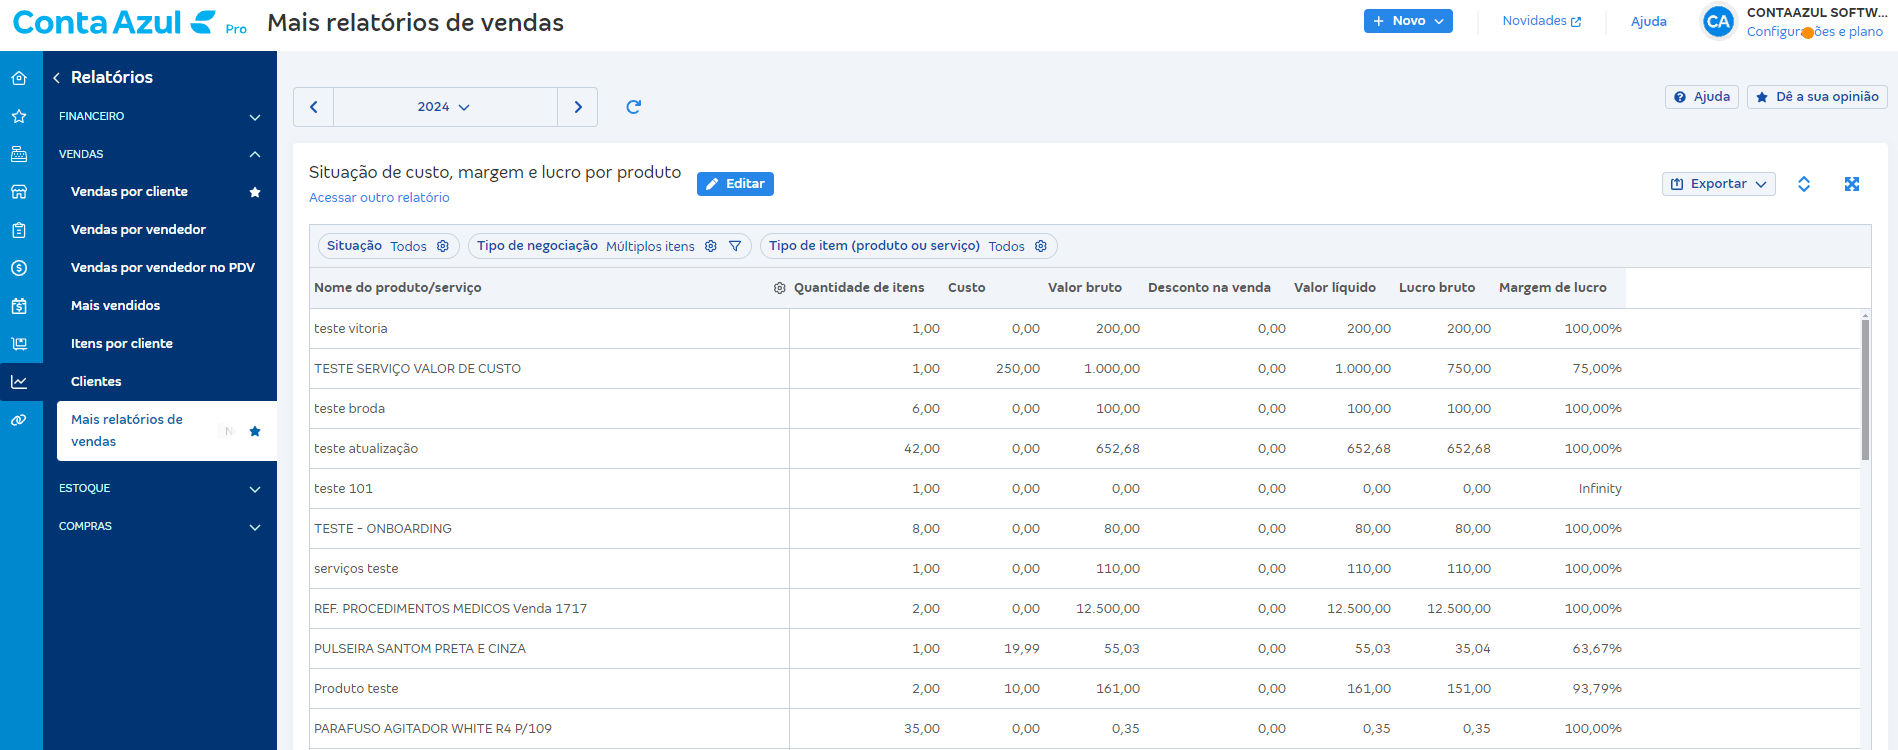Open the line chart reports icon in the left rail

pos(19,382)
